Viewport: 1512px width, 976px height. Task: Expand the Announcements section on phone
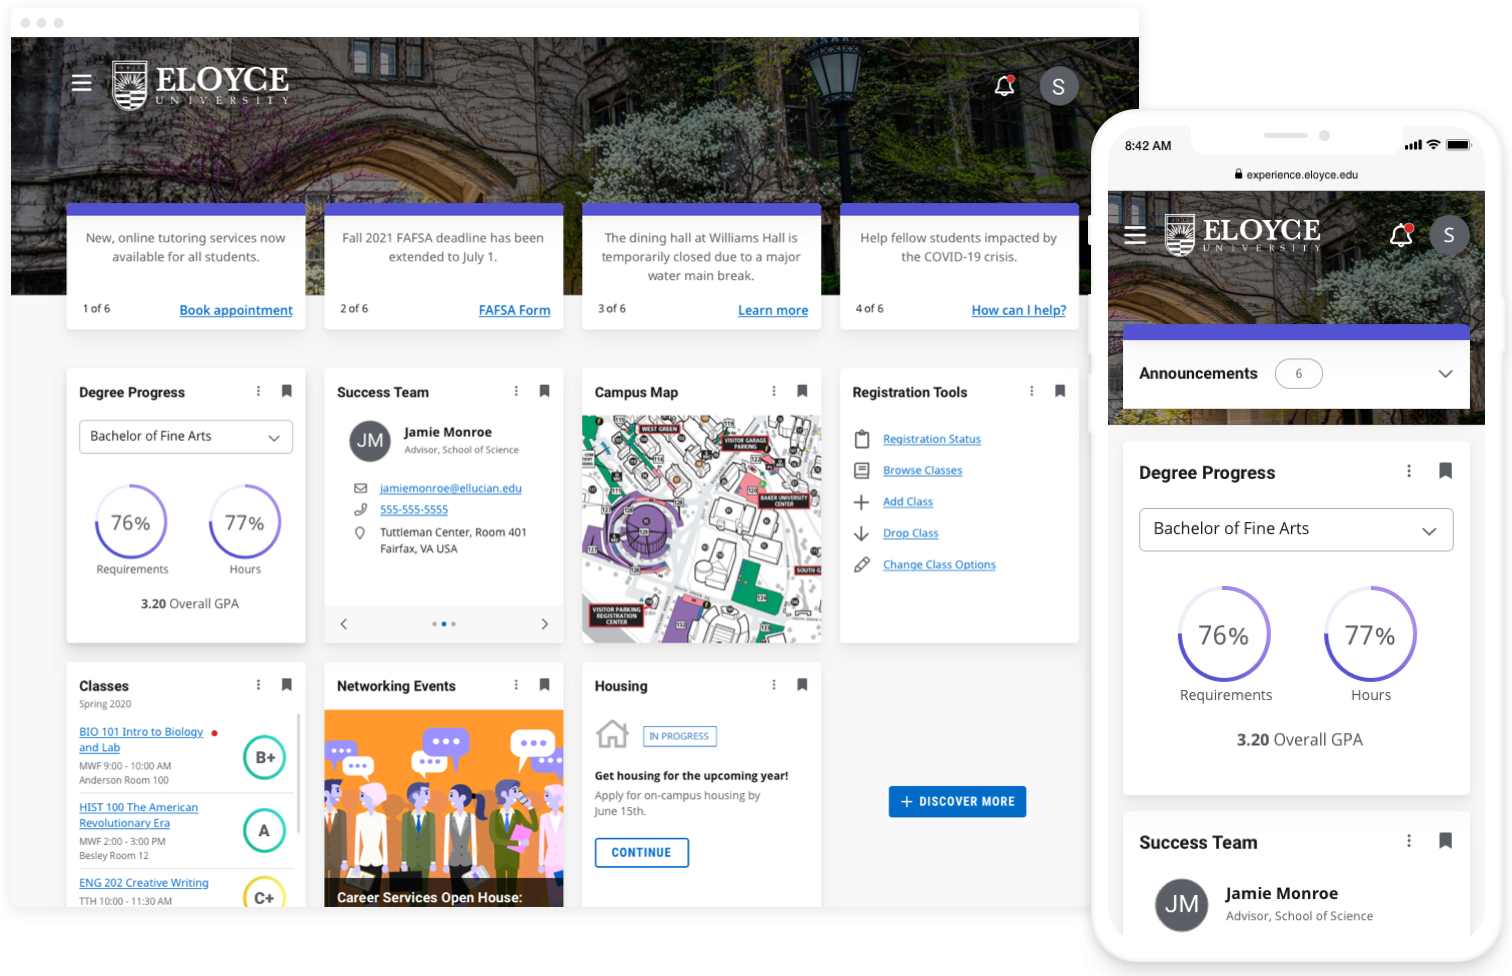(1445, 374)
